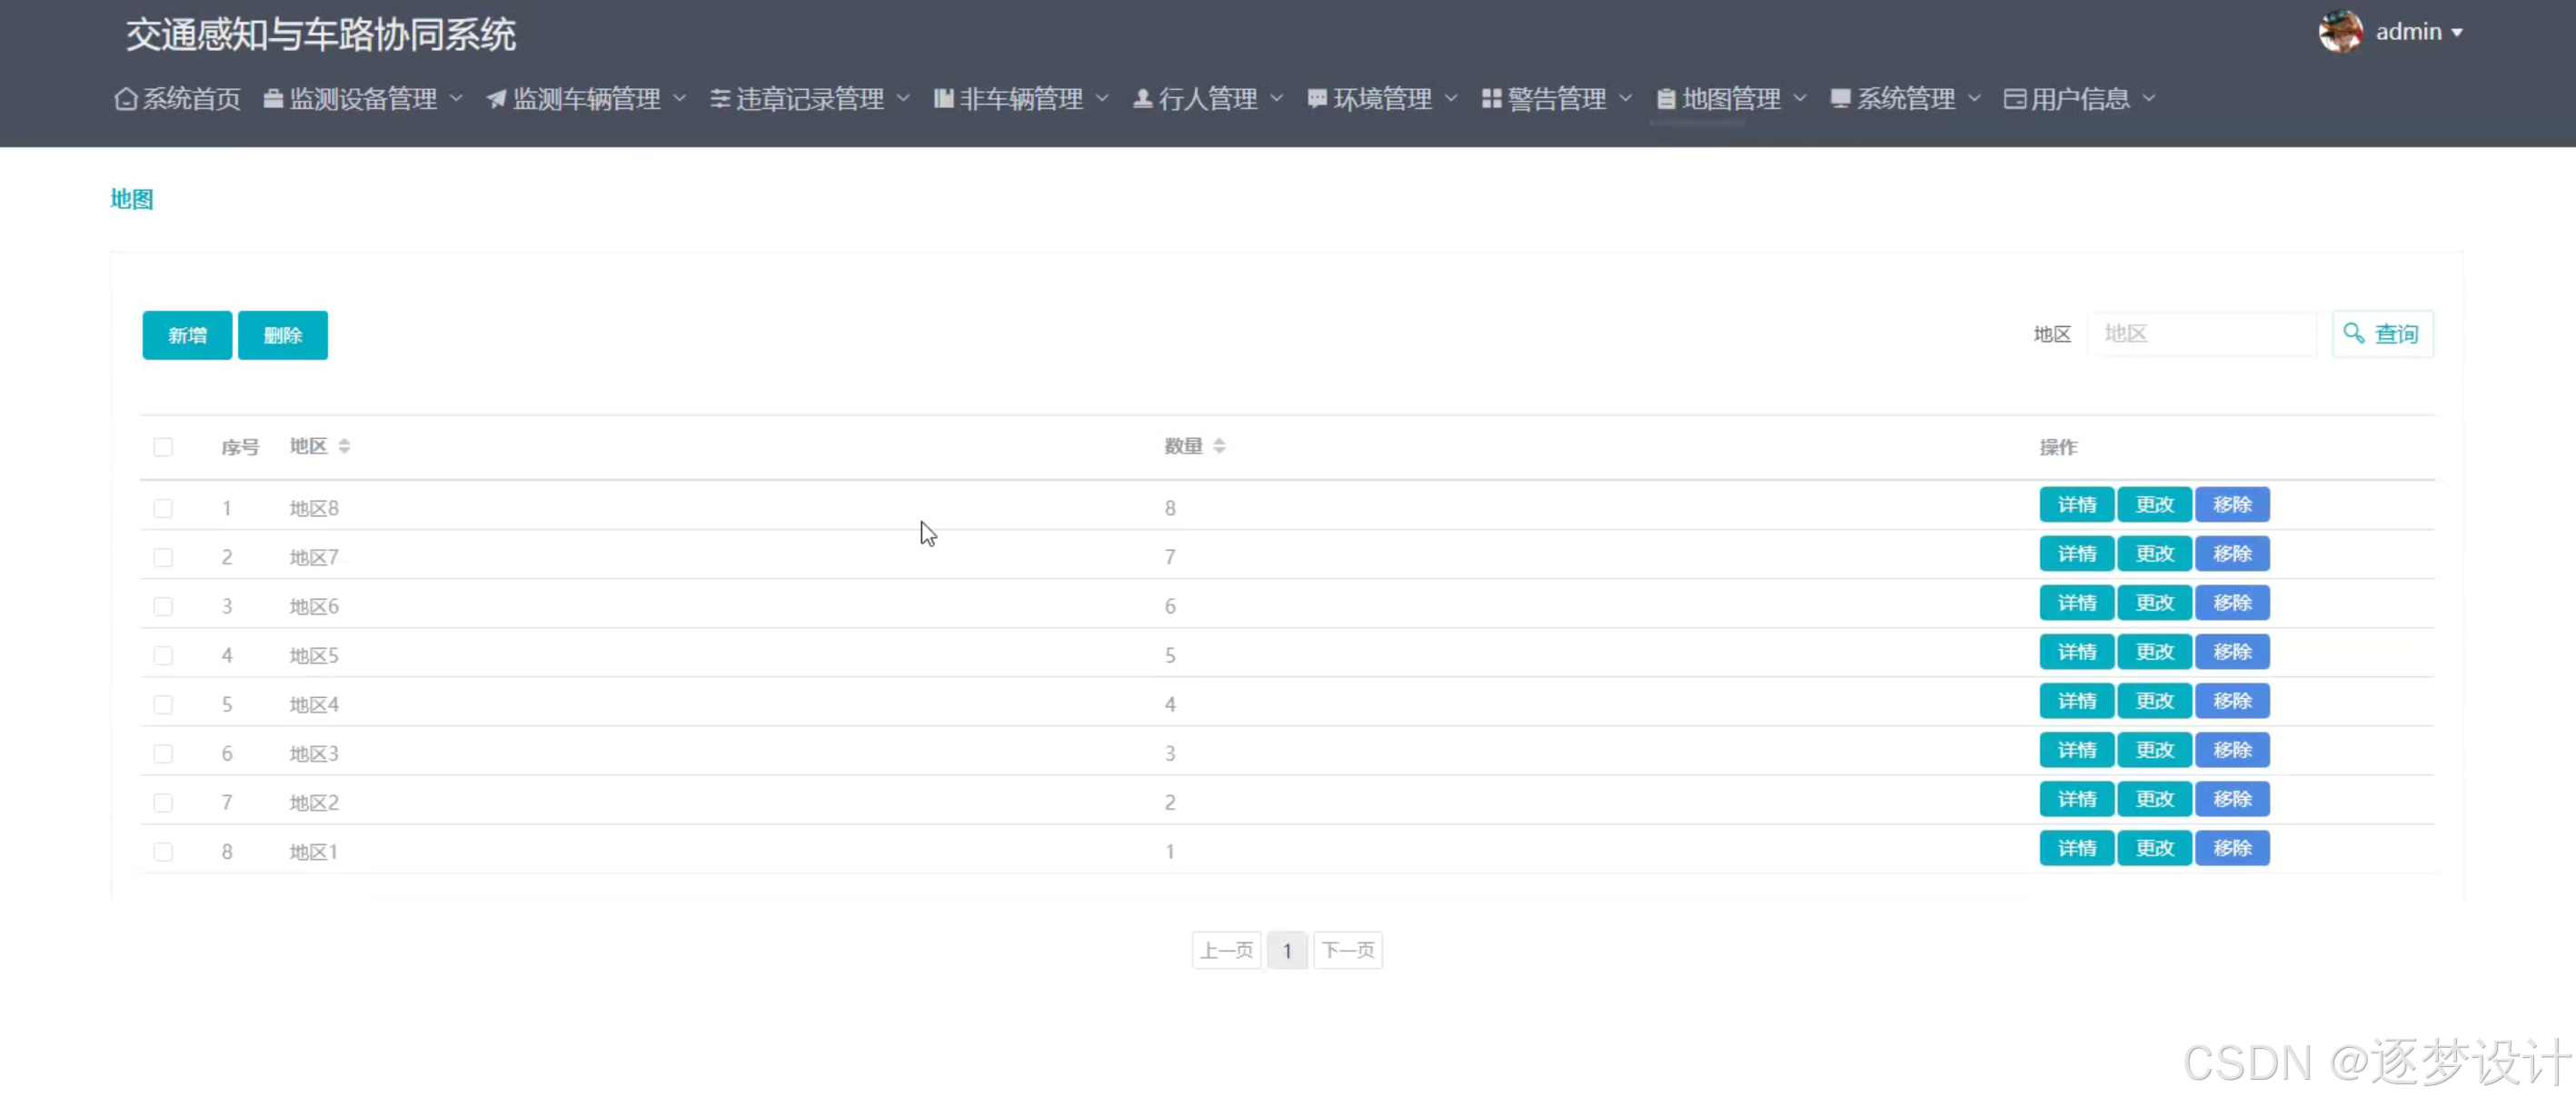The image size is (2576, 1107).
Task: Open the 环境管理 menu
Action: coord(1382,99)
